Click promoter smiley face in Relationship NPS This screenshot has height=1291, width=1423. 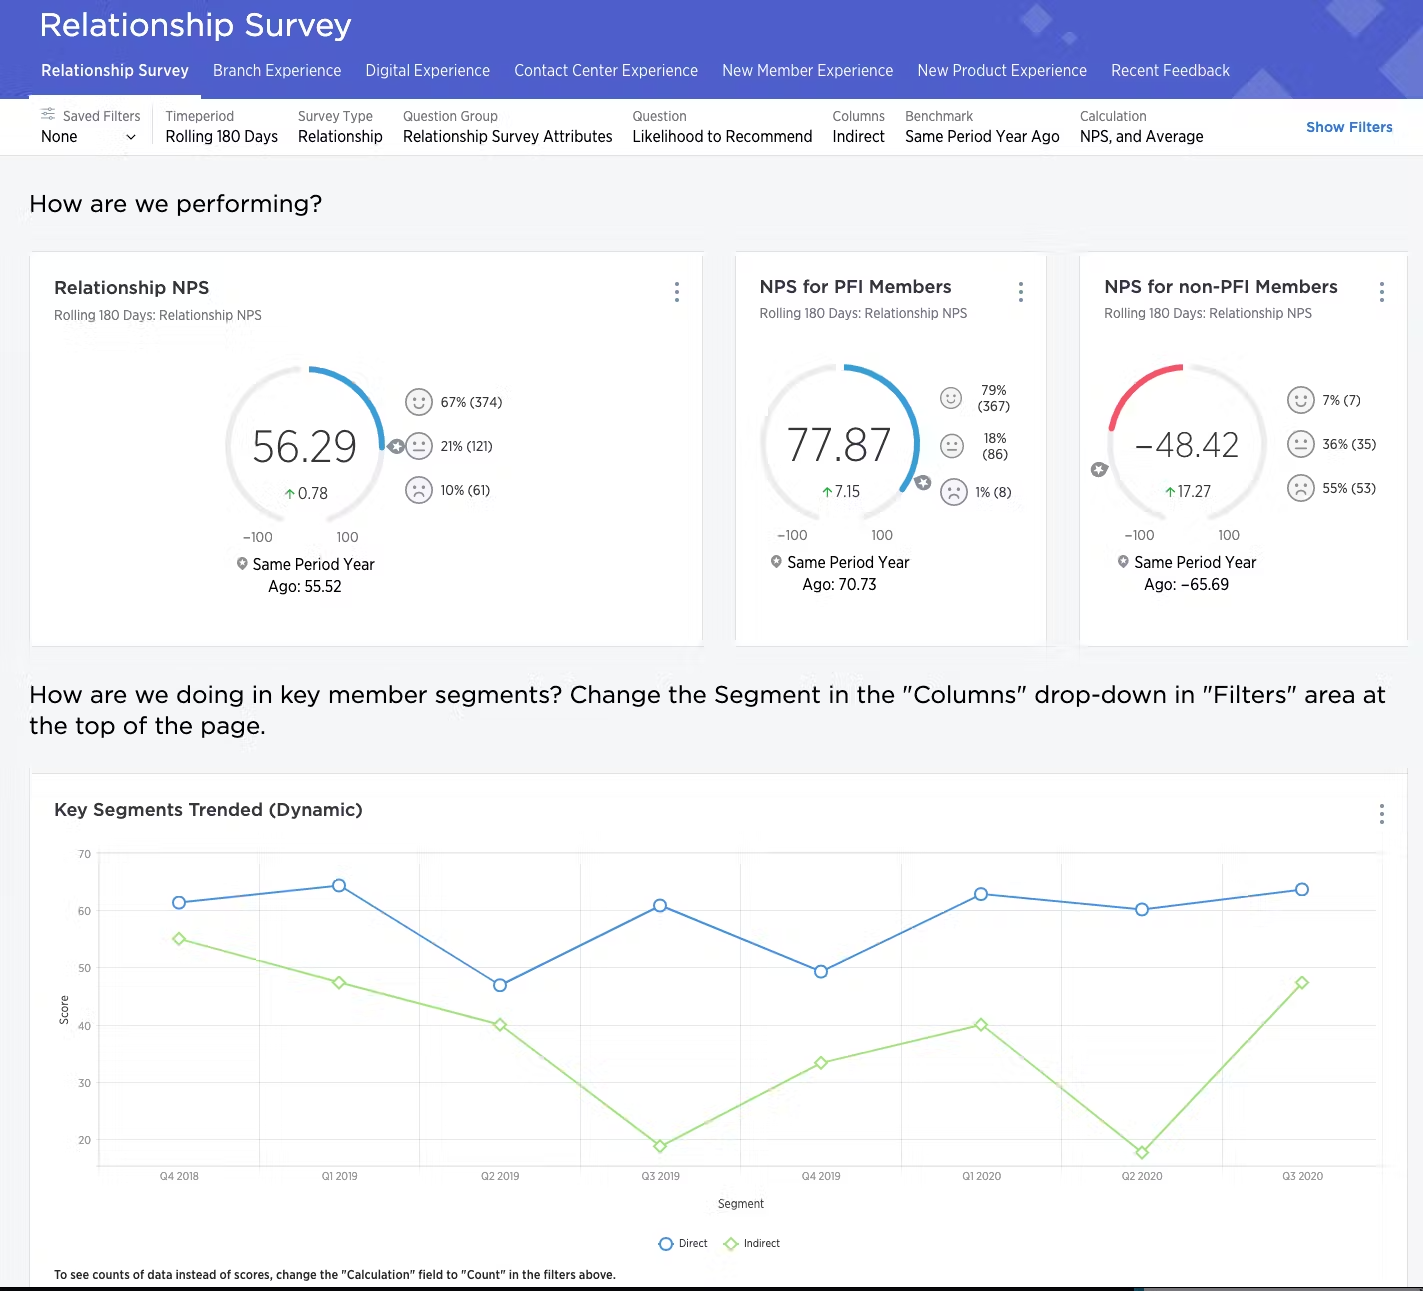tap(418, 402)
